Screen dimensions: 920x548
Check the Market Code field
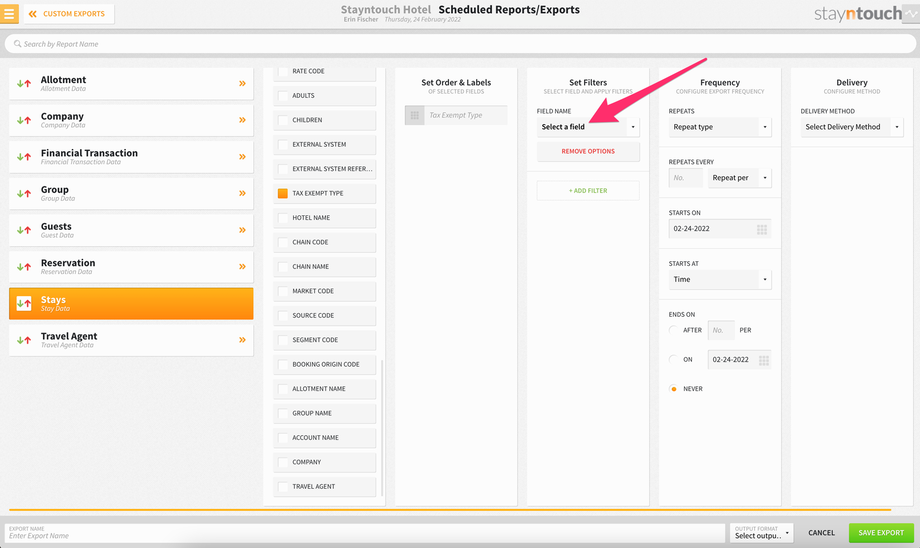[283, 291]
